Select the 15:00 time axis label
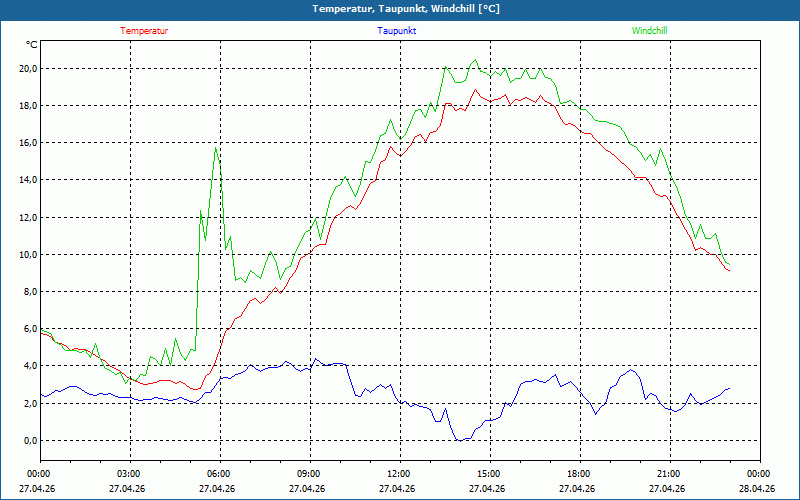 (488, 474)
